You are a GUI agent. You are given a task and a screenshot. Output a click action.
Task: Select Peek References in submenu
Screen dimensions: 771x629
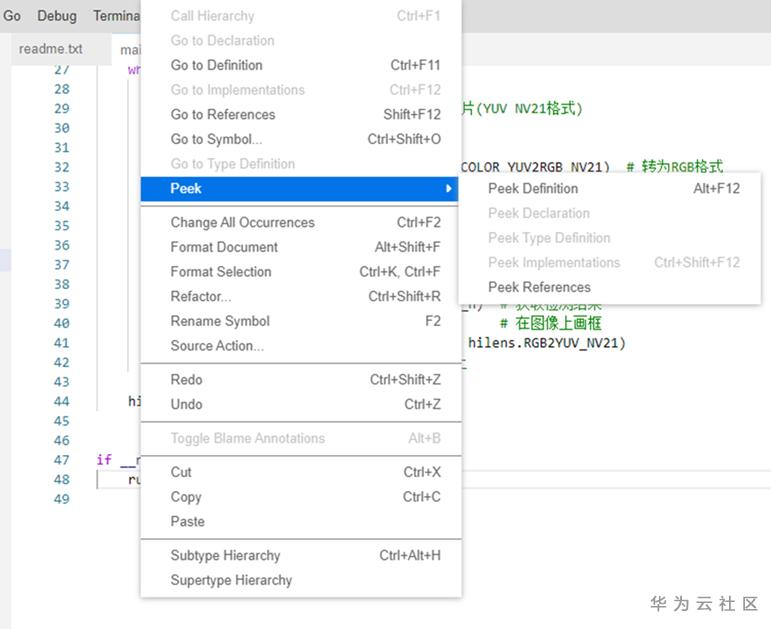tap(609, 287)
